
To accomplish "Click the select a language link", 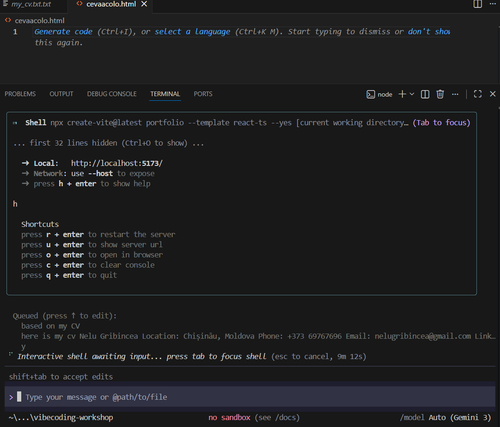I will tap(192, 32).
